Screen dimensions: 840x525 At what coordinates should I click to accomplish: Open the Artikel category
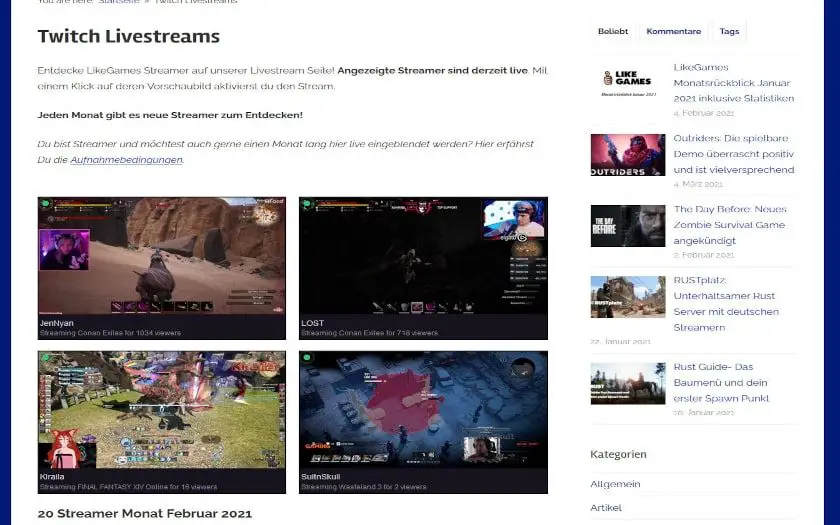(x=606, y=507)
